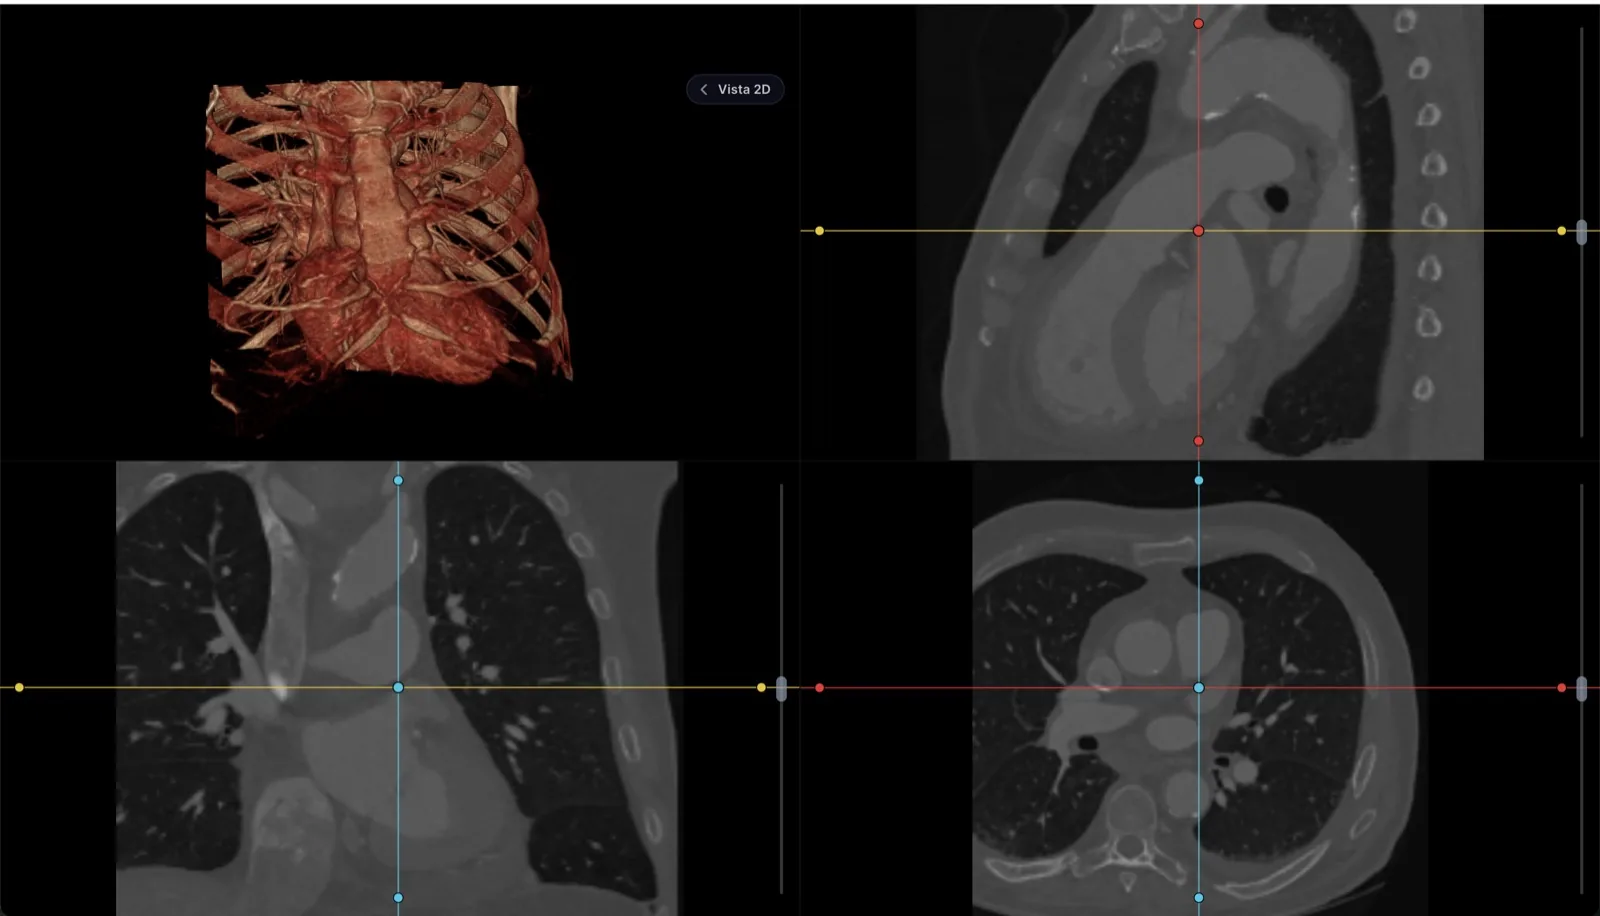Select the right yellow line handle in the coronal view
Viewport: 1600px width, 916px height.
click(x=762, y=688)
